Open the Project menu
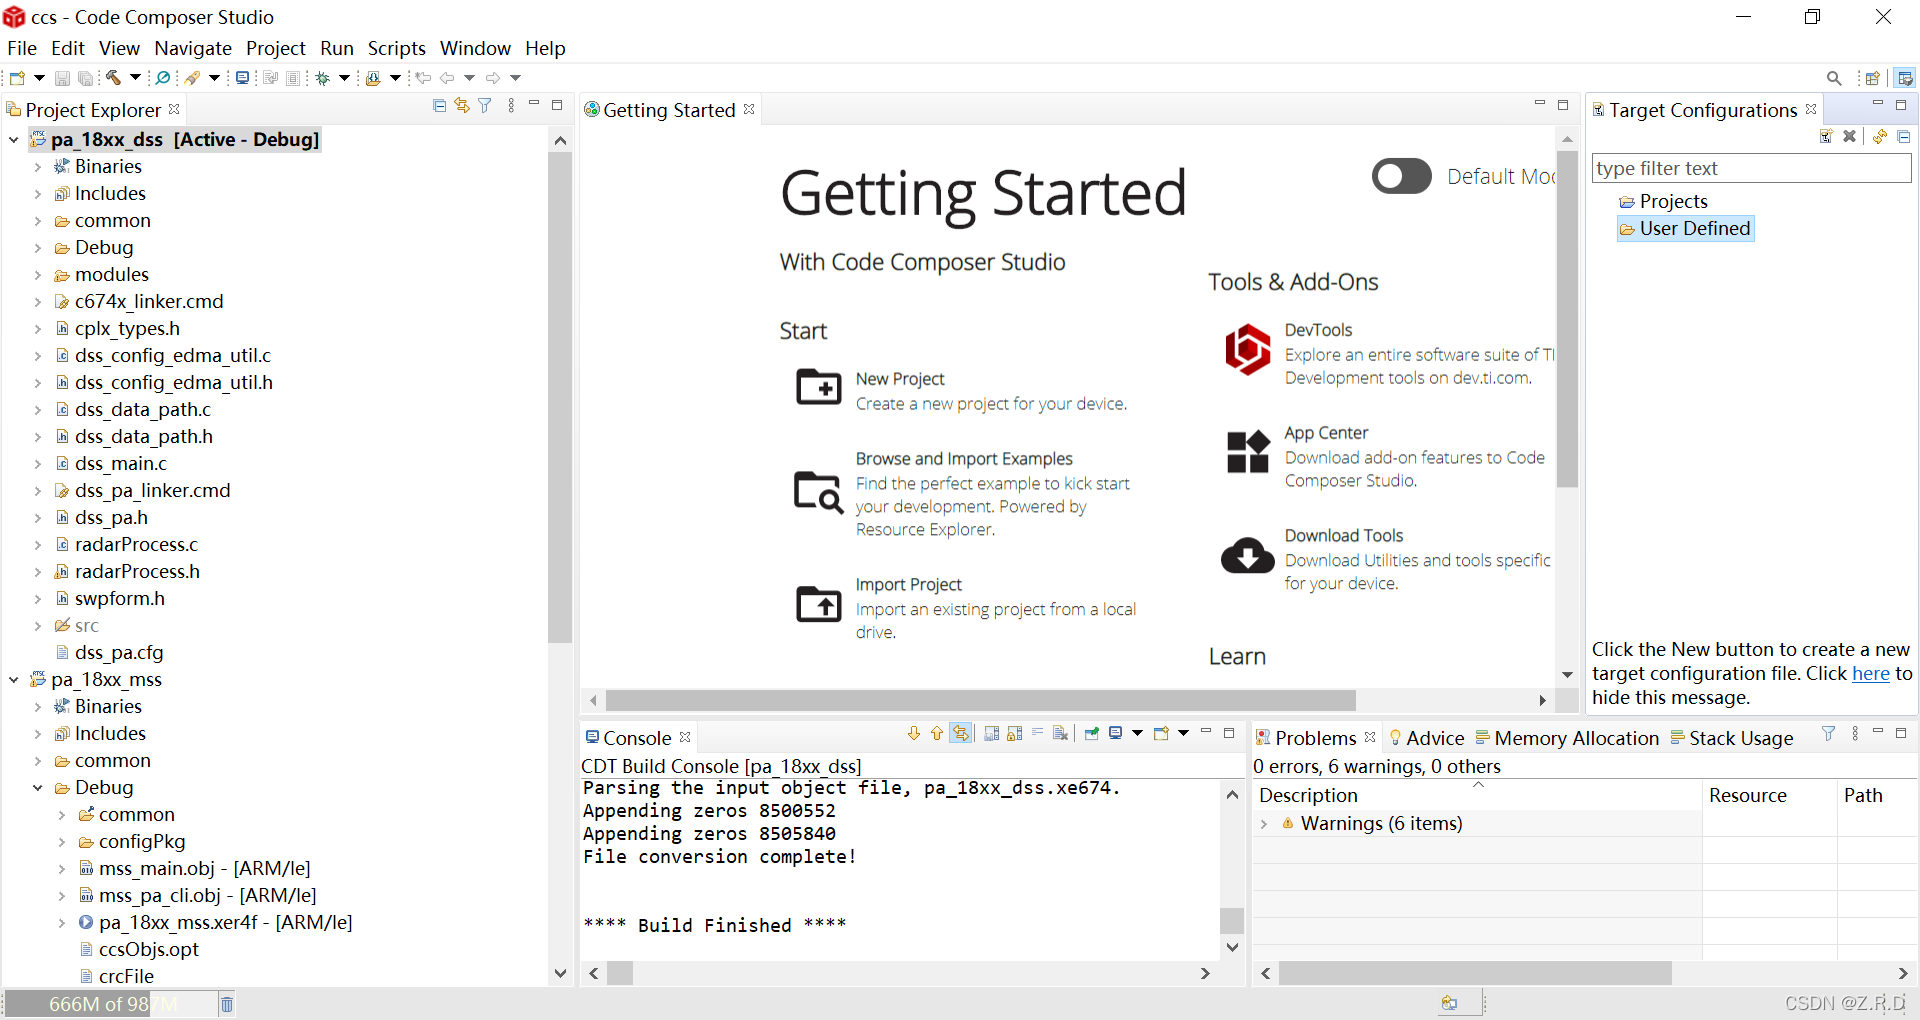 [276, 48]
